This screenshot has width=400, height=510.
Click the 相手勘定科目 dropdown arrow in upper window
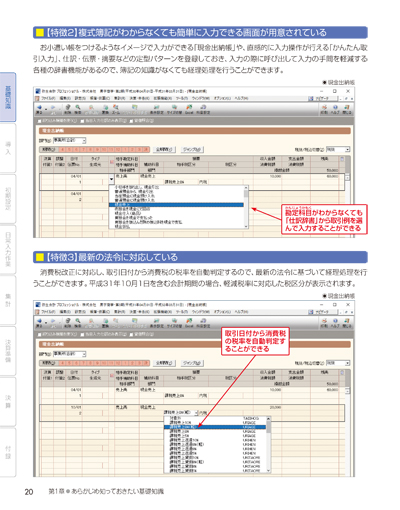click(x=111, y=179)
